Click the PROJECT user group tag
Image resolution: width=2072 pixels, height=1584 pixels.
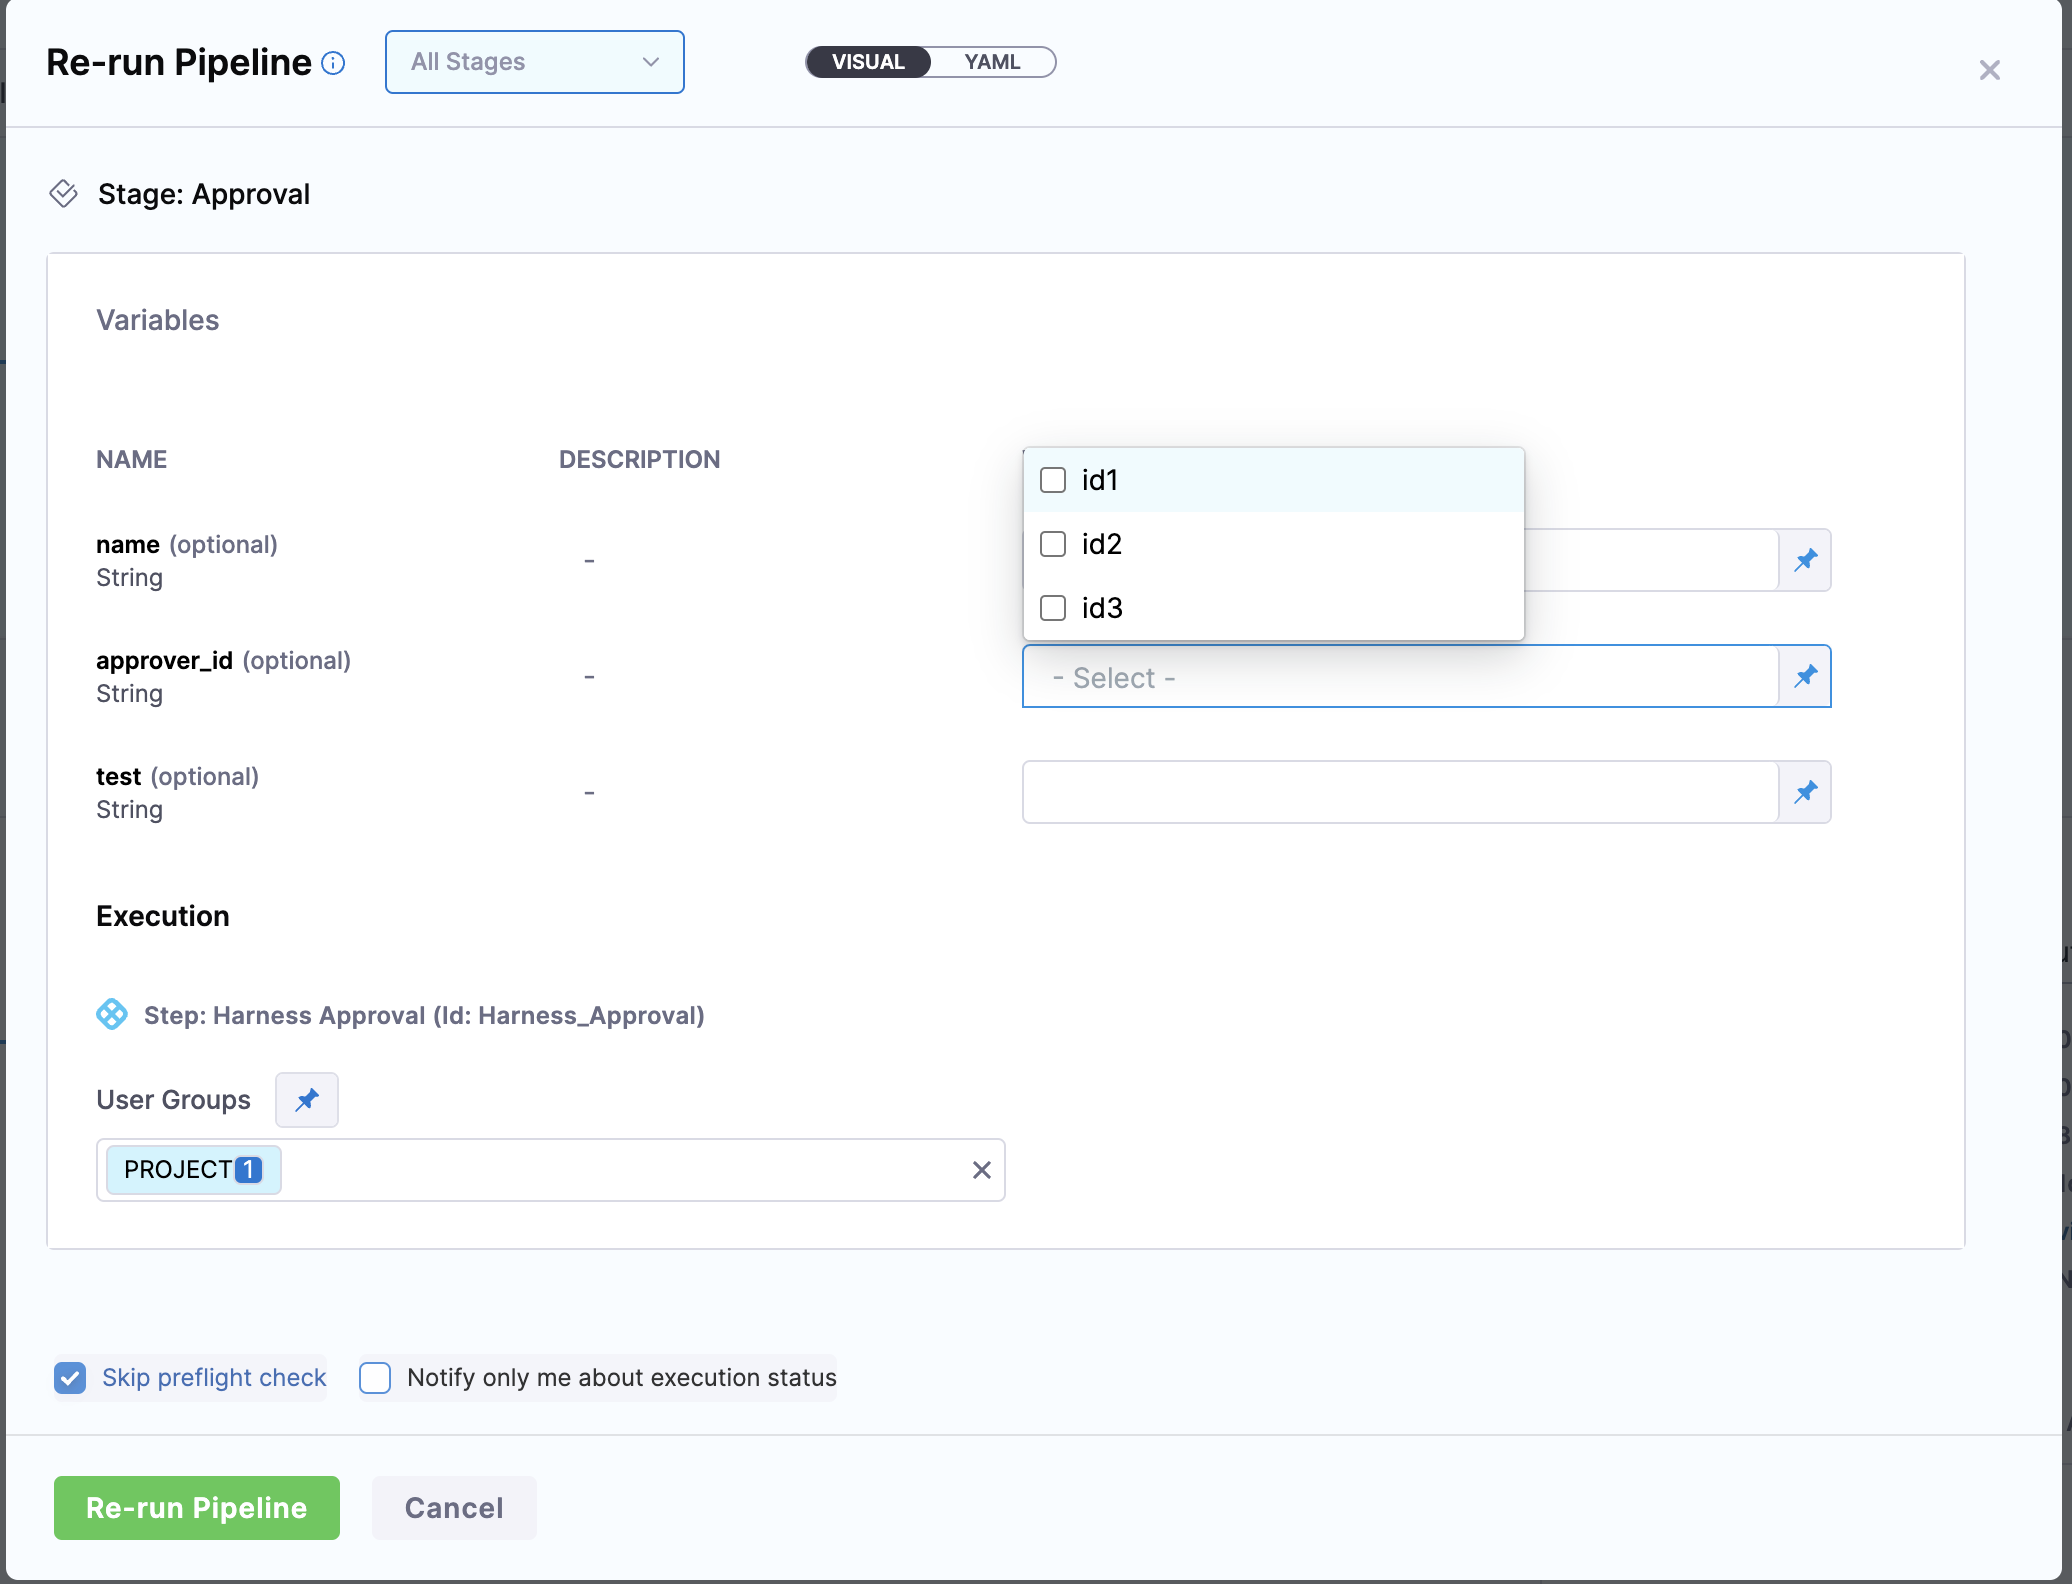[194, 1170]
